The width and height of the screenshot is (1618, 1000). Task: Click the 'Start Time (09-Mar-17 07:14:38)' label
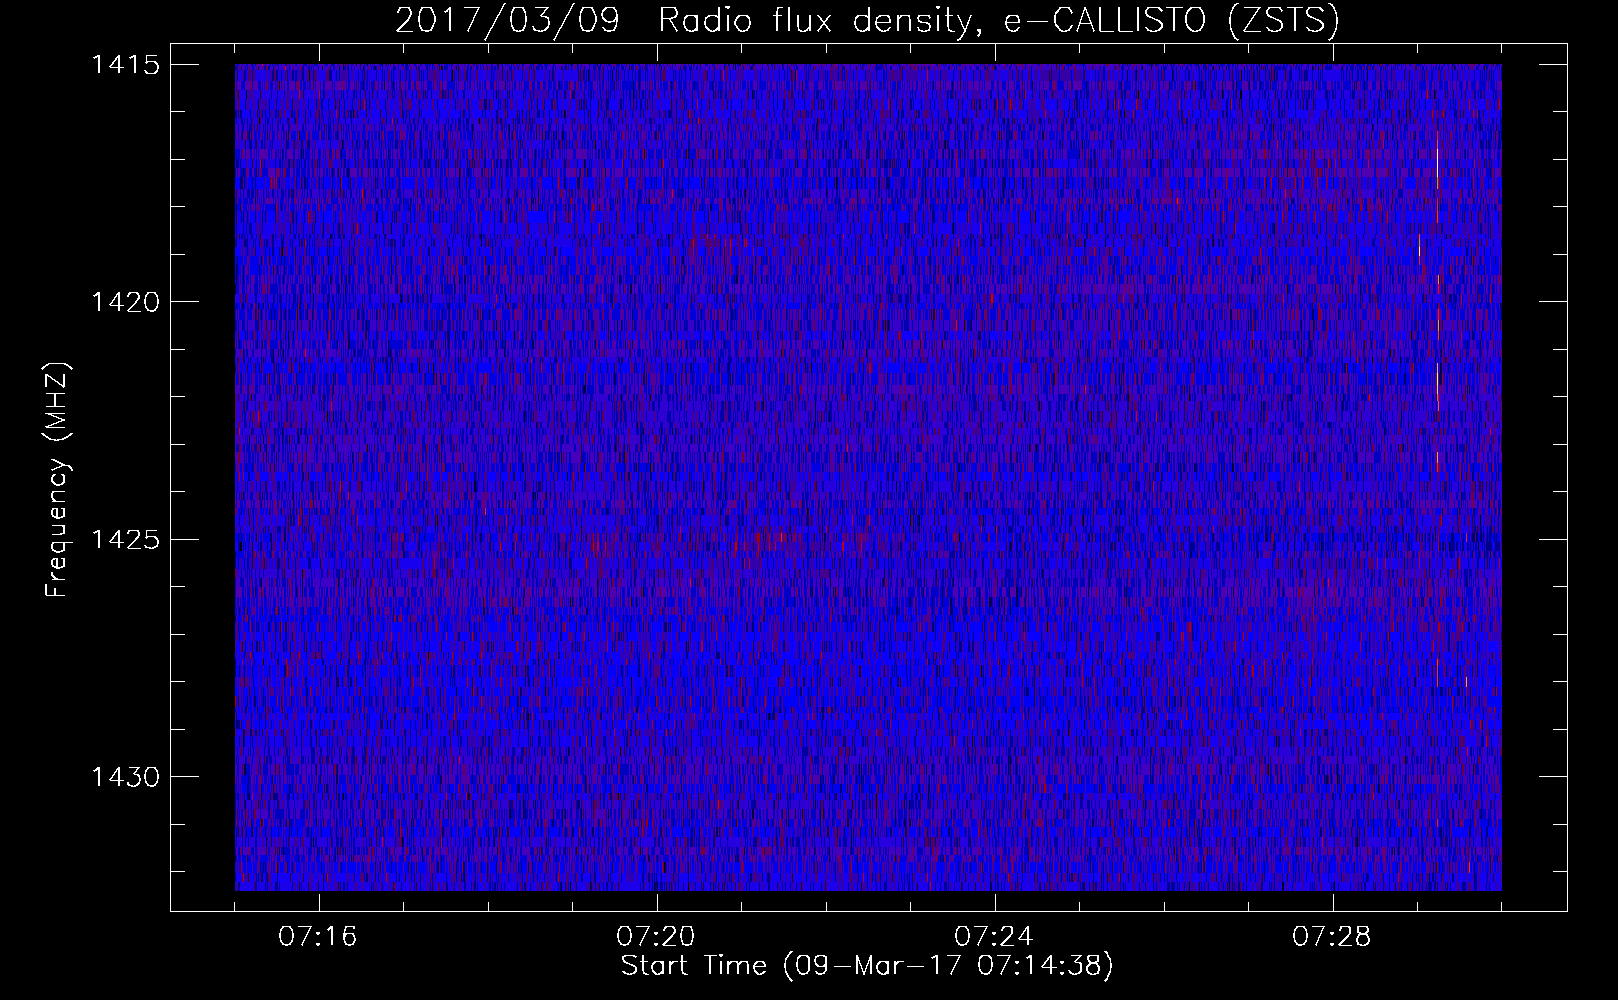click(867, 966)
